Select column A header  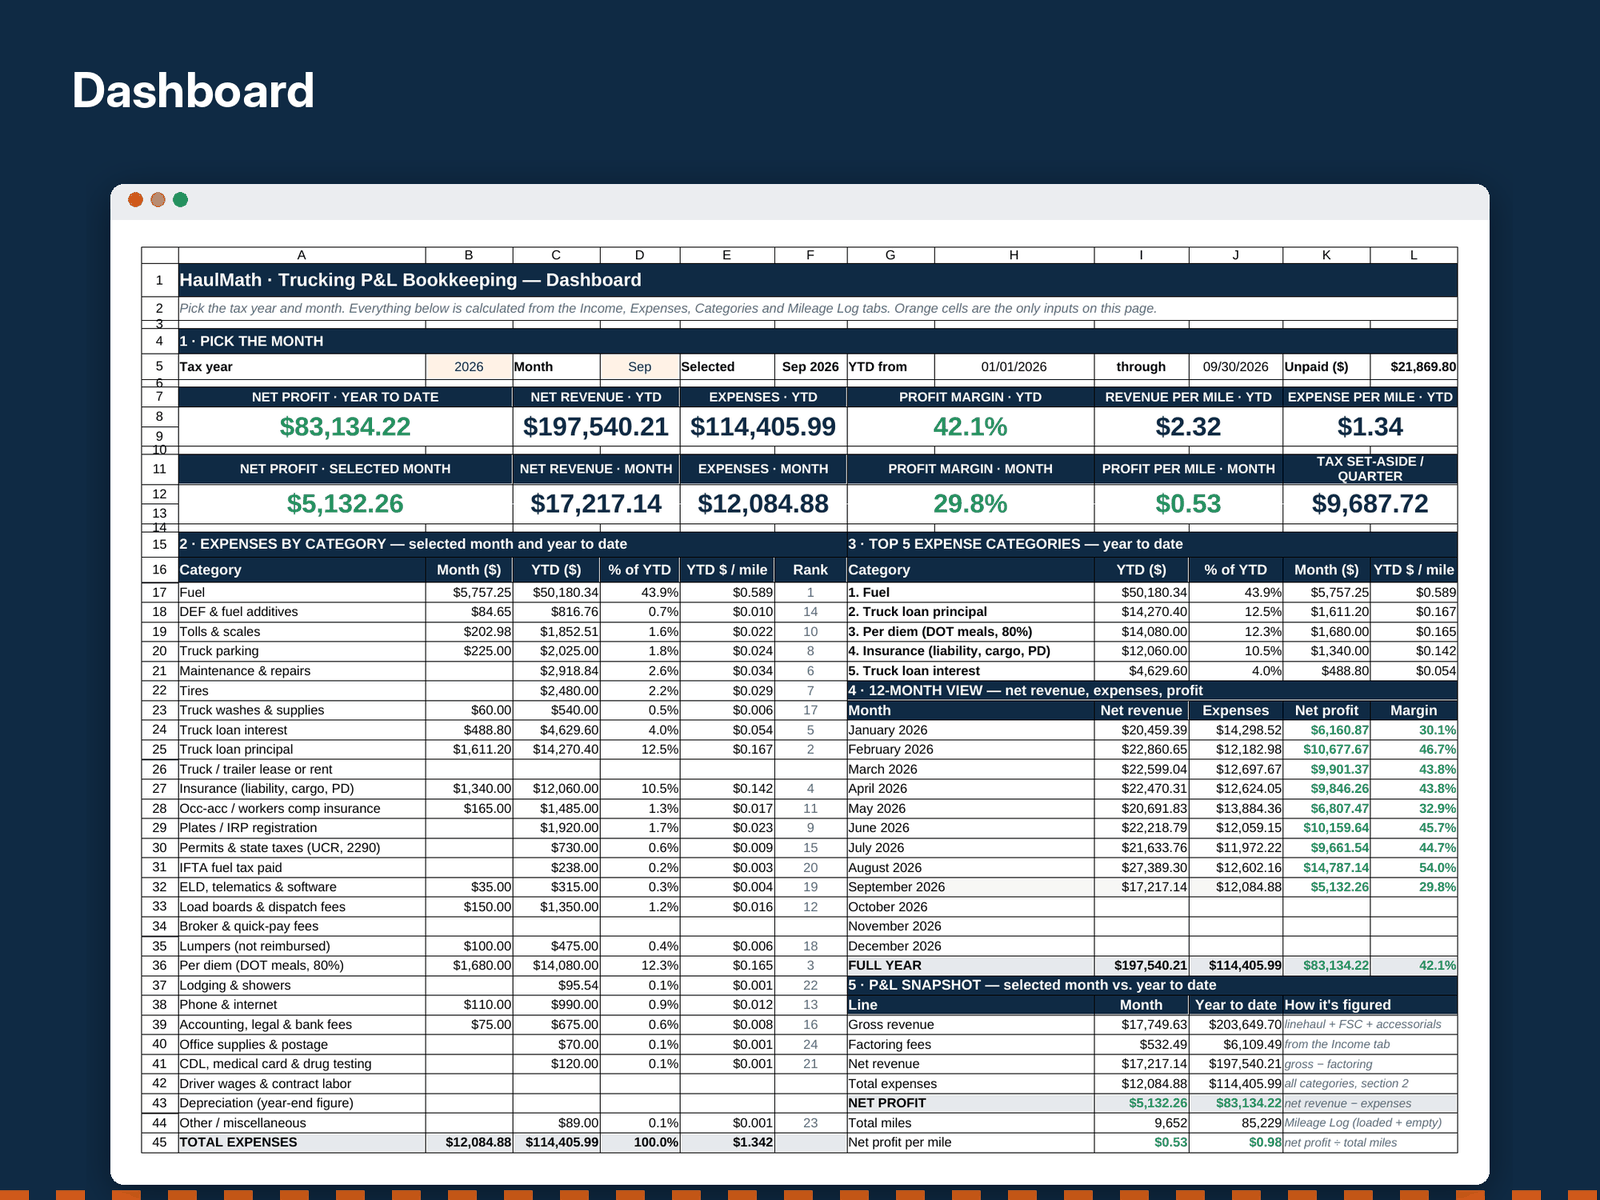[302, 255]
